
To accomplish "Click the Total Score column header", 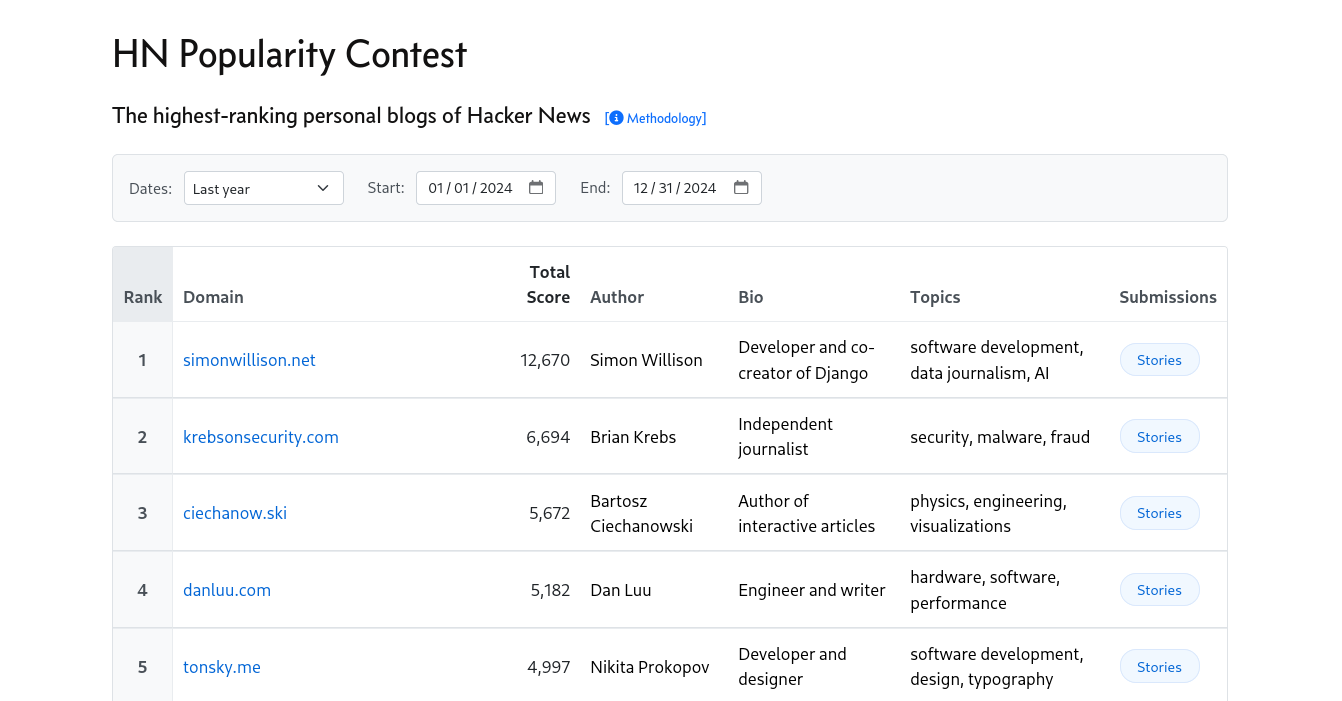I will click(x=548, y=285).
